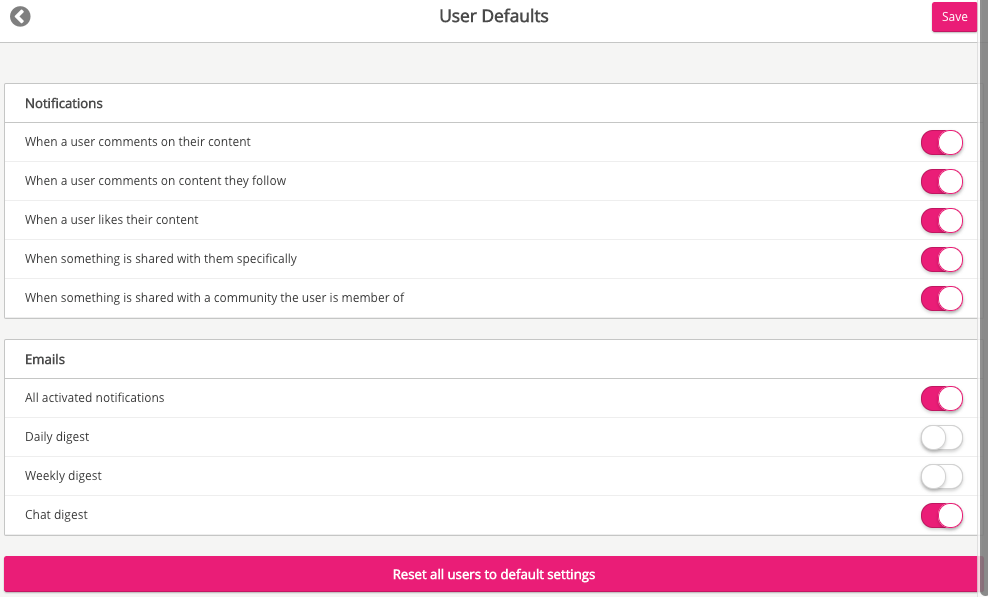Turn off the likes notification switch
988x597 pixels.
941,220
